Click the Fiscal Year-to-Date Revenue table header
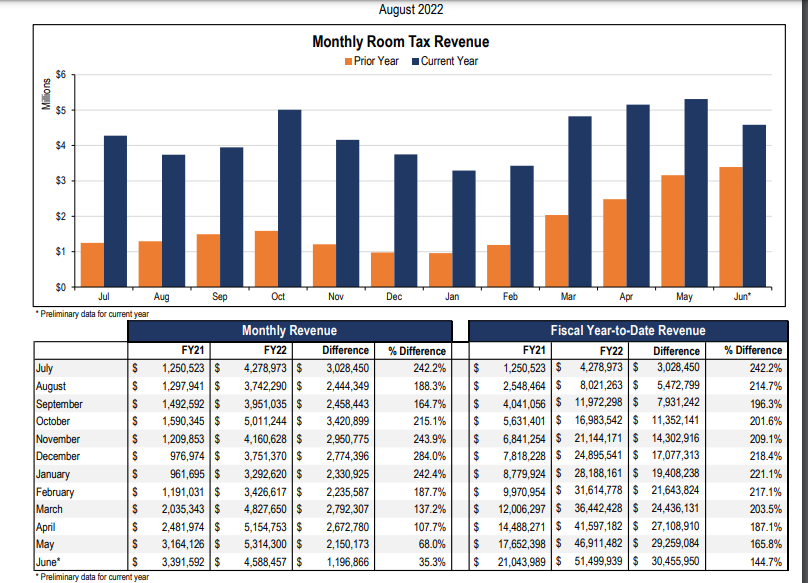Viewport: 808px width, 583px height. (x=628, y=330)
